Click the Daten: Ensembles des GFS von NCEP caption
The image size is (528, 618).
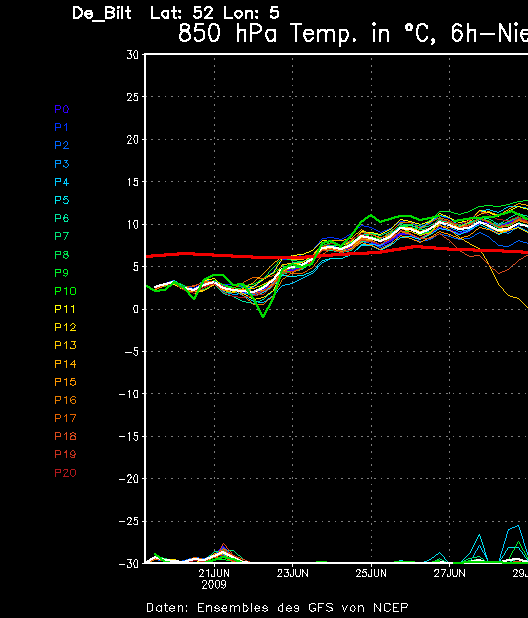click(x=277, y=607)
